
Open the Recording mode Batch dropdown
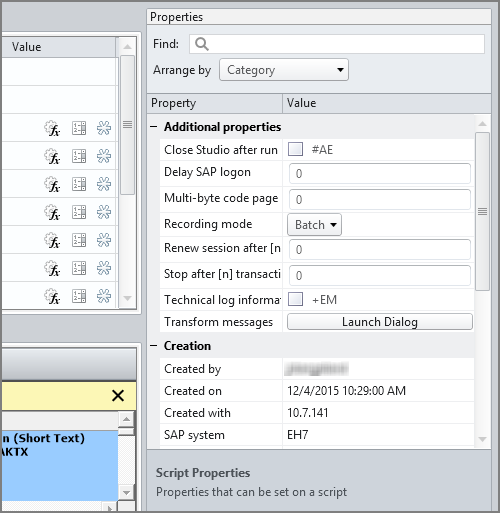tap(314, 225)
